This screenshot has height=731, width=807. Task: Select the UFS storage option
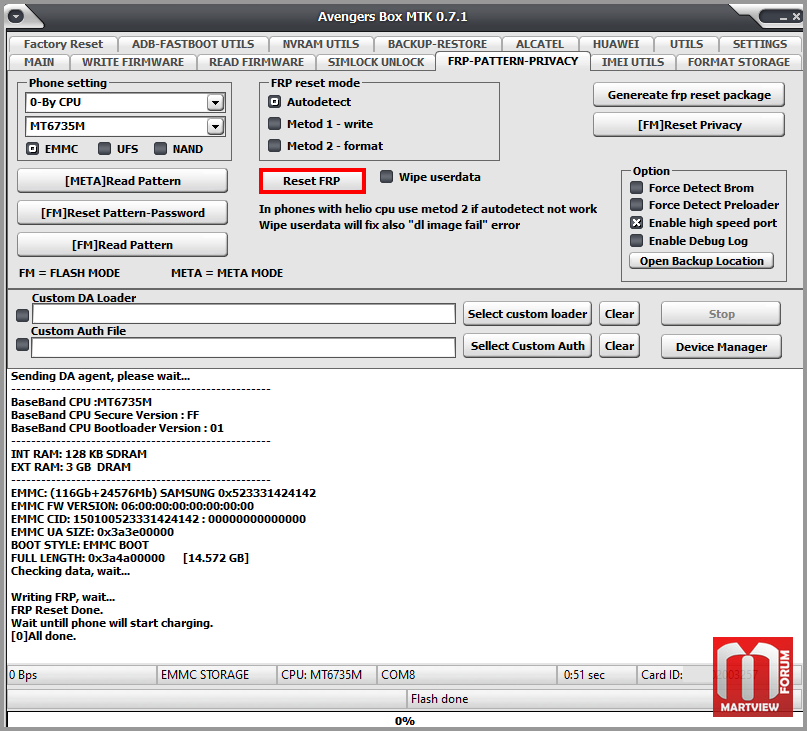(x=104, y=149)
